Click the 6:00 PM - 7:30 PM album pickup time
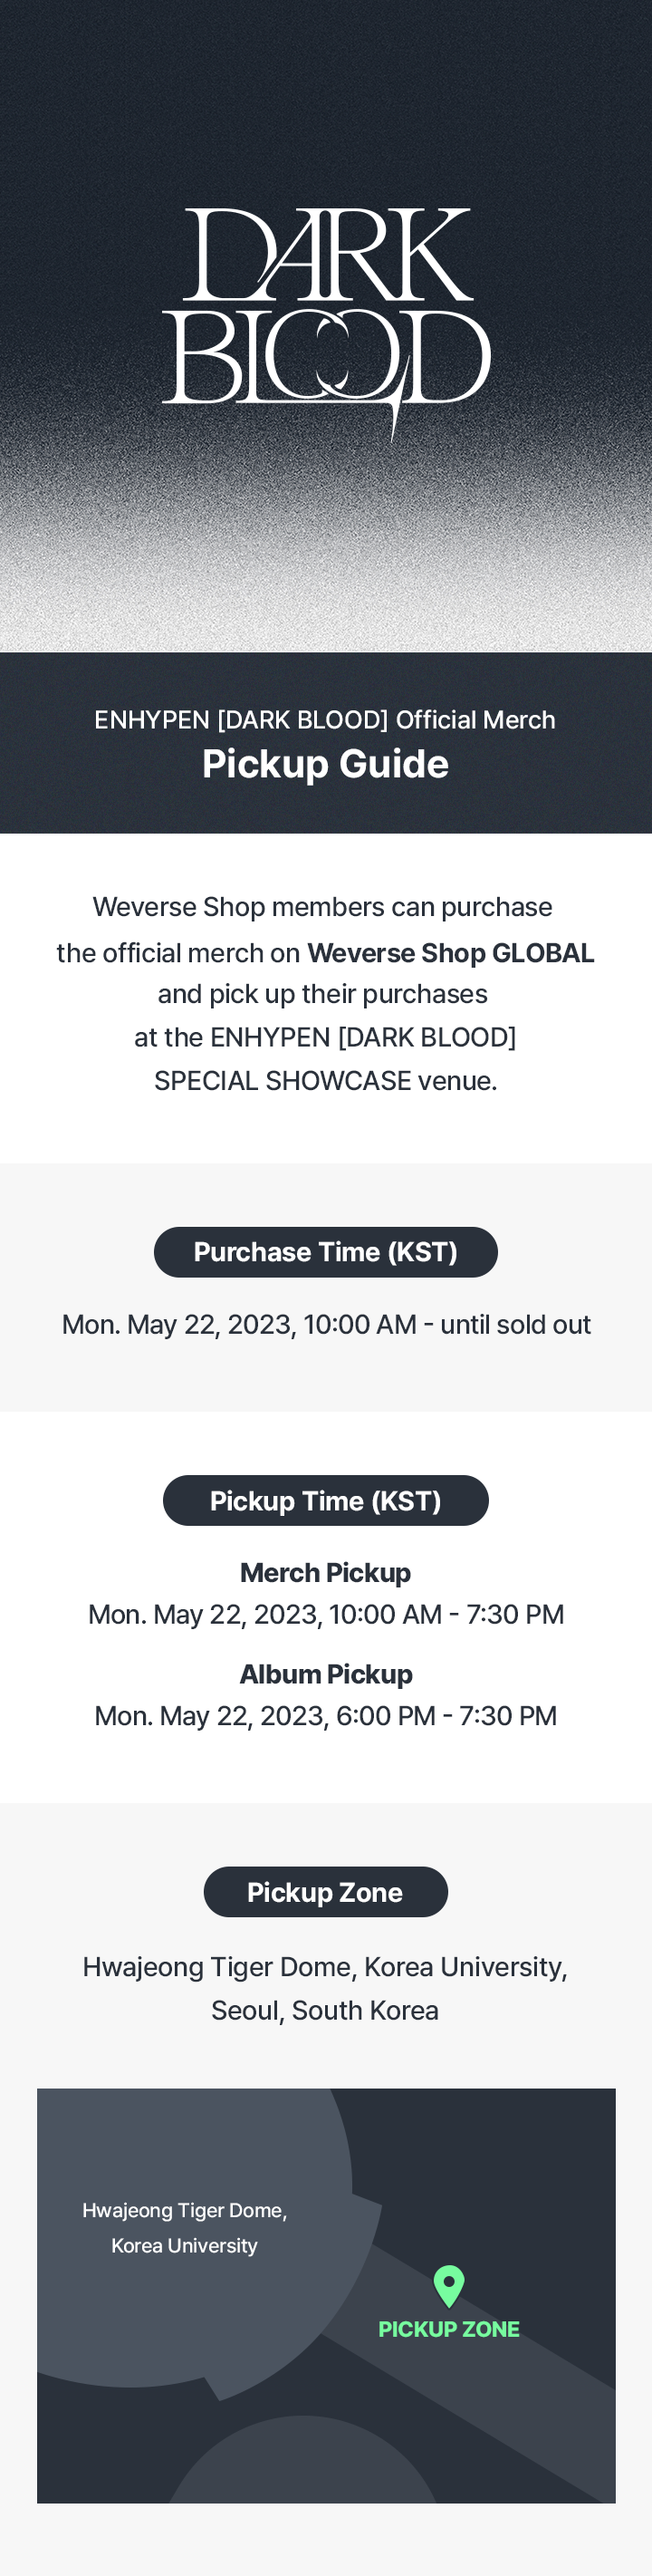This screenshot has height=2576, width=652. 326,1716
